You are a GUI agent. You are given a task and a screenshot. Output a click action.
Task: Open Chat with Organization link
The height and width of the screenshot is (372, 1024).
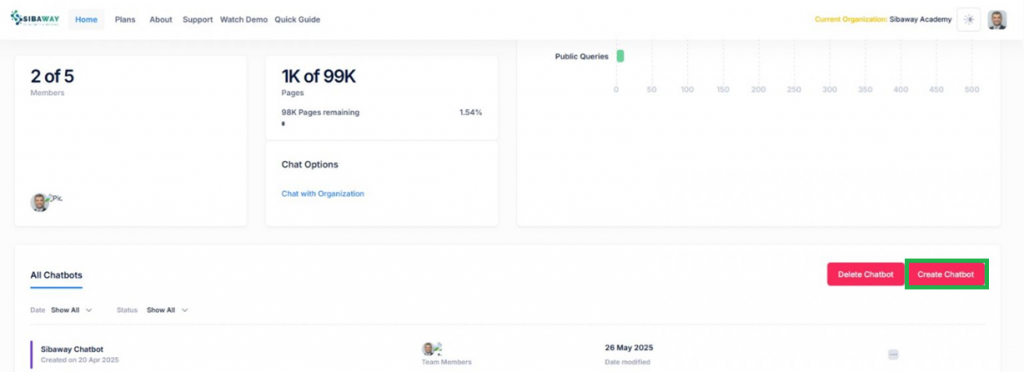[x=323, y=194]
